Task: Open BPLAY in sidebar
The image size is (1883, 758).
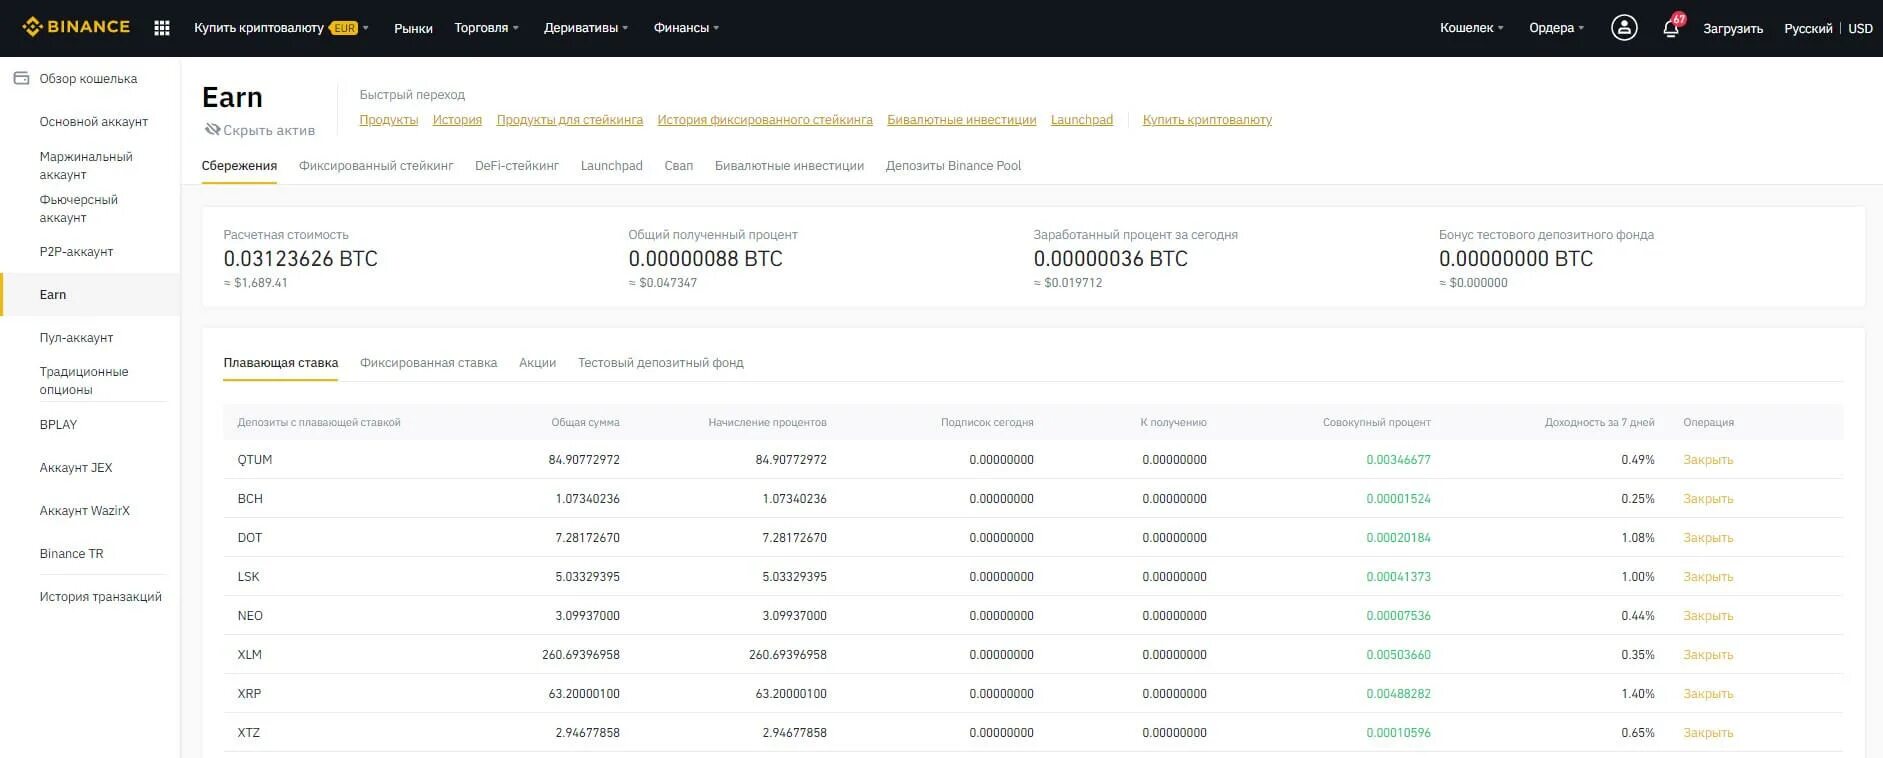Action: [58, 425]
